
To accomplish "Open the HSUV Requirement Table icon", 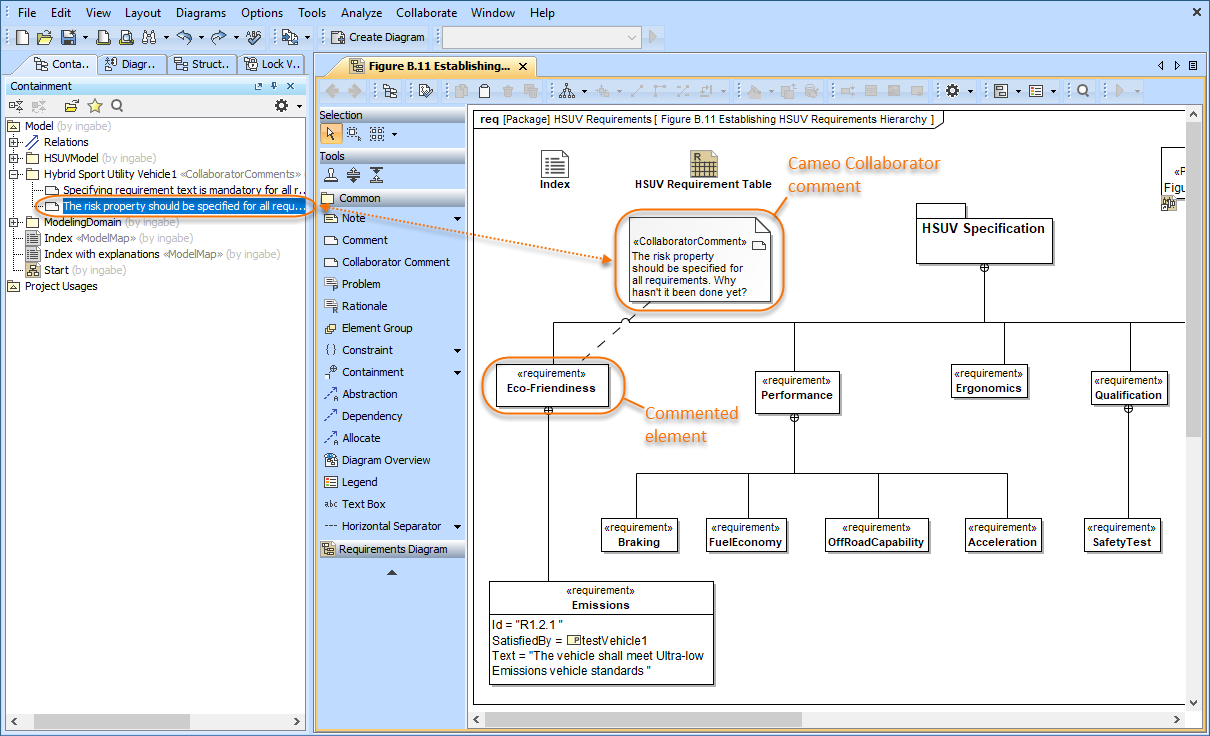I will click(703, 165).
